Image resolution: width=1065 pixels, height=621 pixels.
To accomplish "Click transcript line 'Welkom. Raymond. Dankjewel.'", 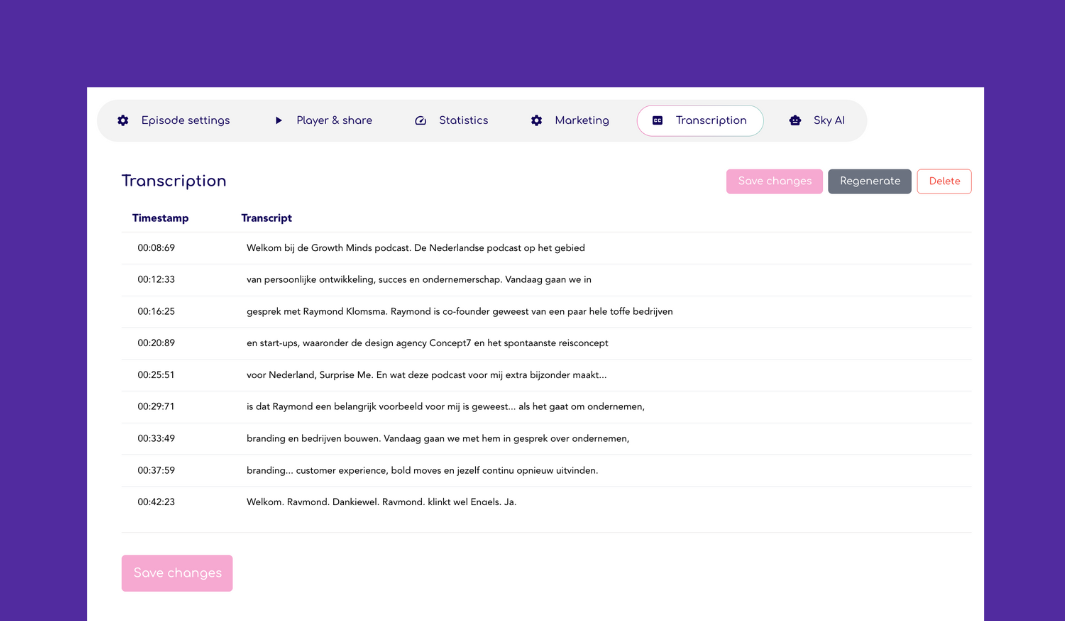I will pyautogui.click(x=381, y=502).
